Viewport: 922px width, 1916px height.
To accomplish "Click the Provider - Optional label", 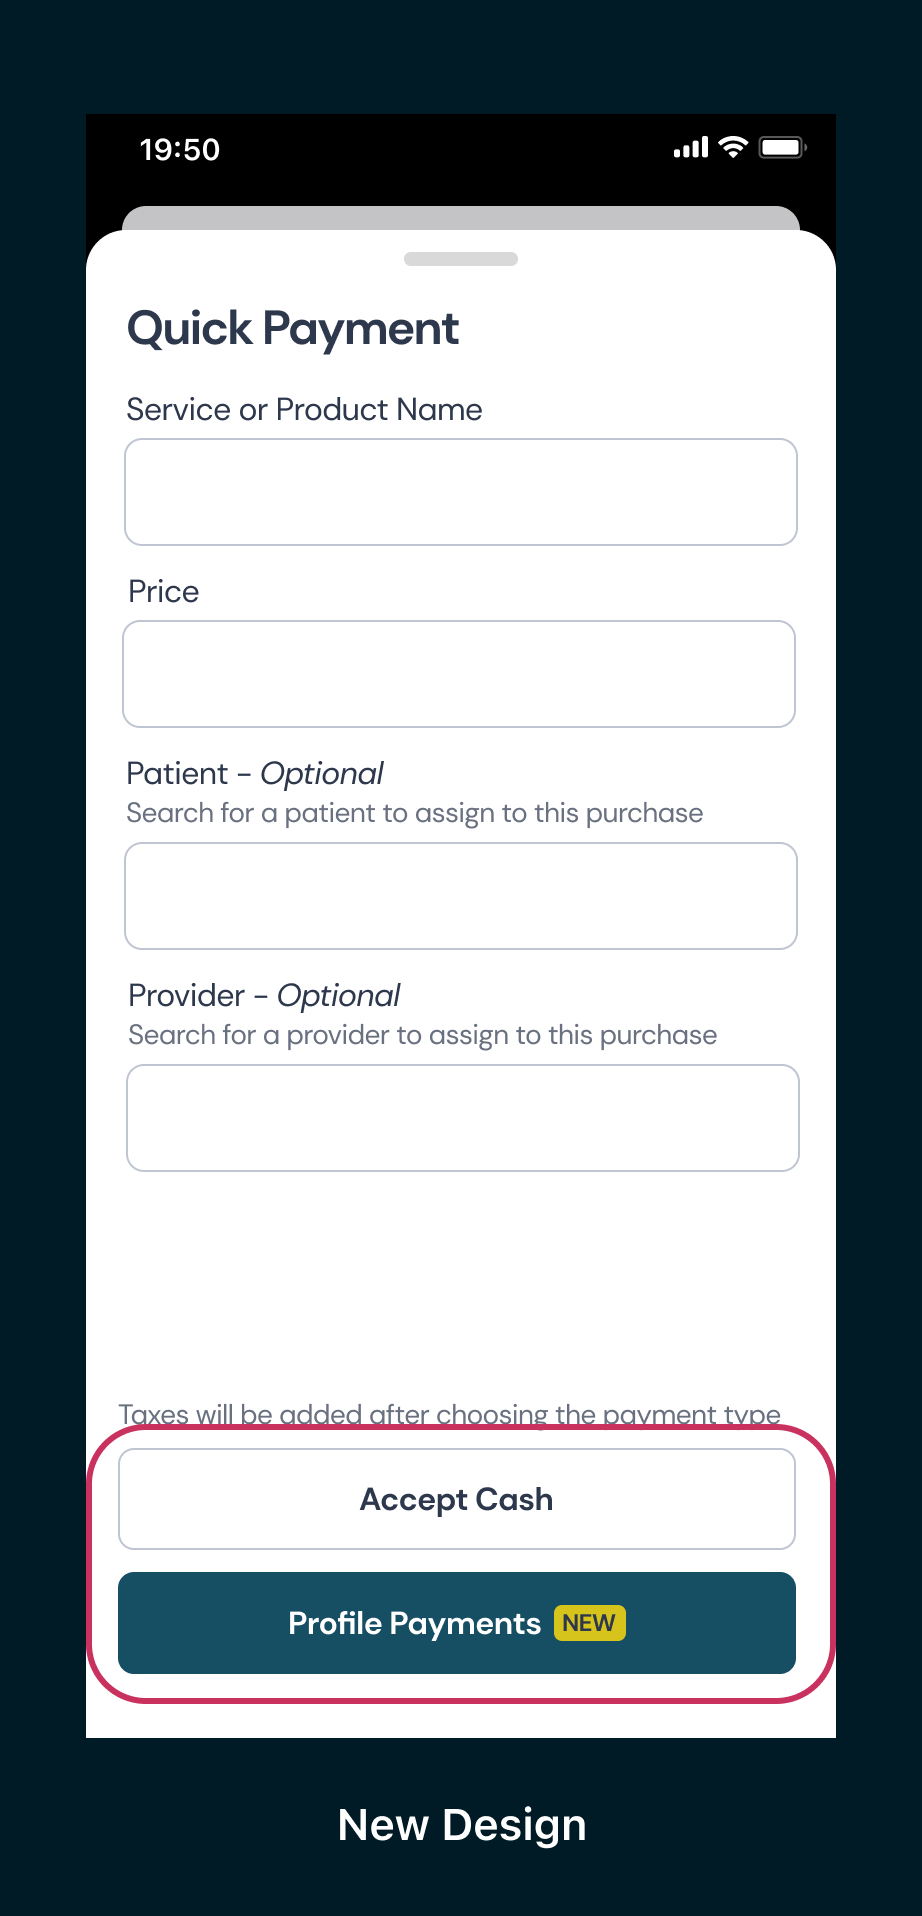I will 264,996.
